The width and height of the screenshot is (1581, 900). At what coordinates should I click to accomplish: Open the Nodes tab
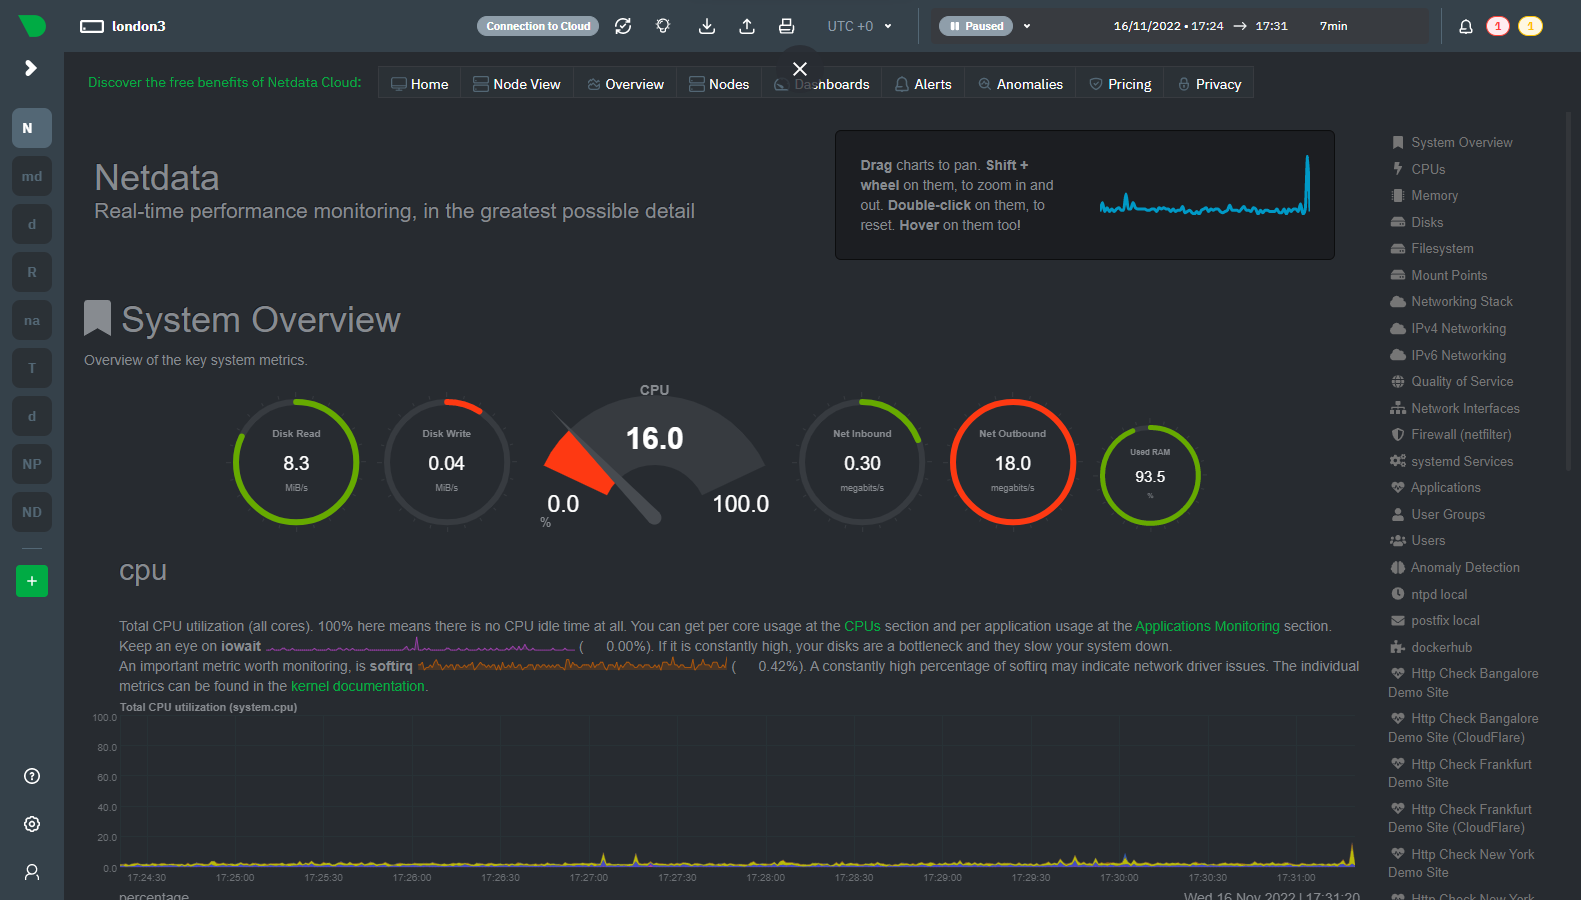coord(719,84)
